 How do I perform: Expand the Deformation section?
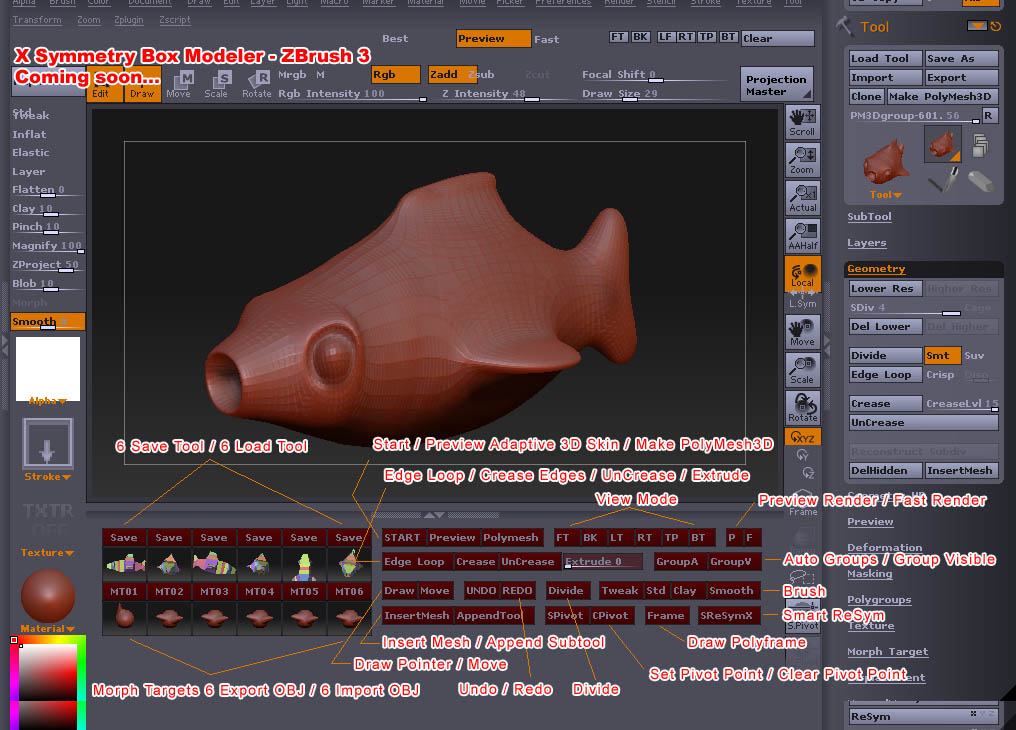click(887, 547)
